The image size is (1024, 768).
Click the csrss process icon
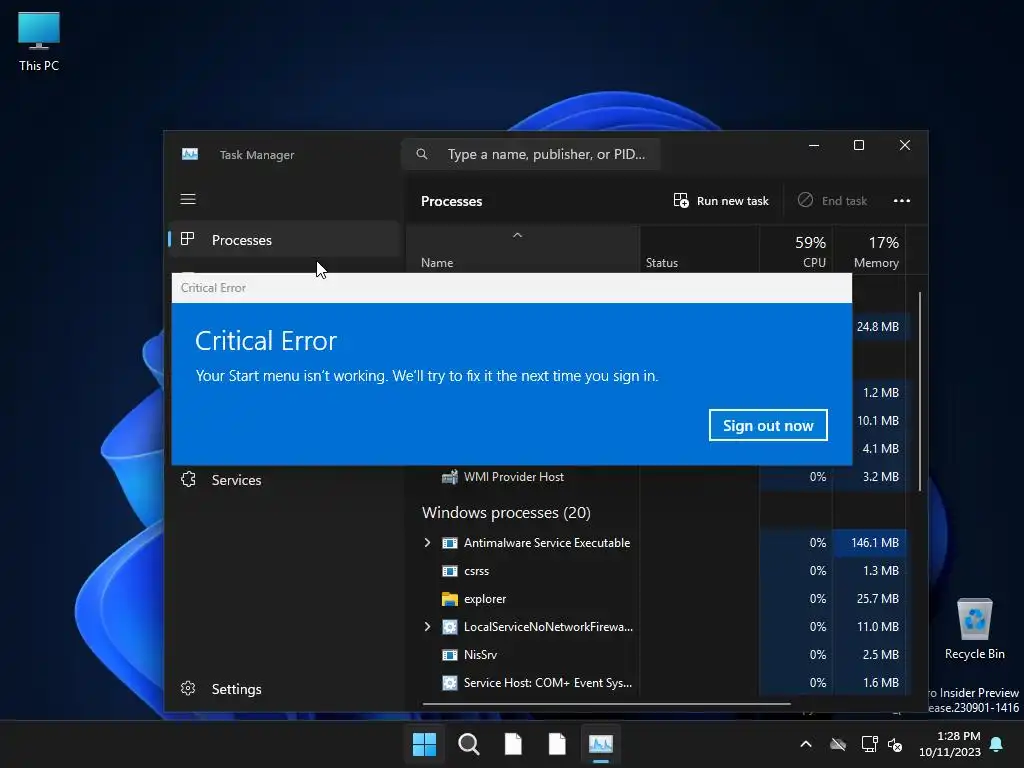click(x=450, y=571)
